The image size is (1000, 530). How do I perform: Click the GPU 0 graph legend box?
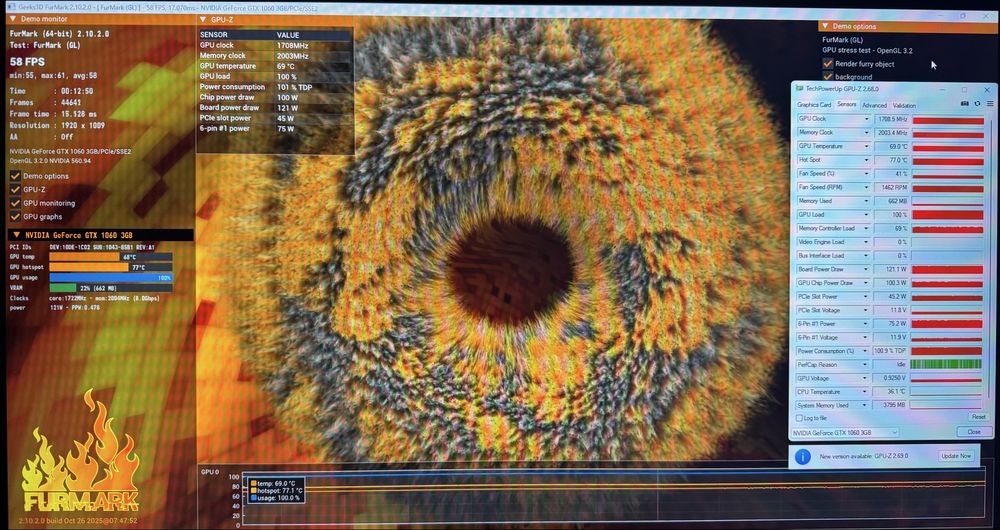[276, 491]
